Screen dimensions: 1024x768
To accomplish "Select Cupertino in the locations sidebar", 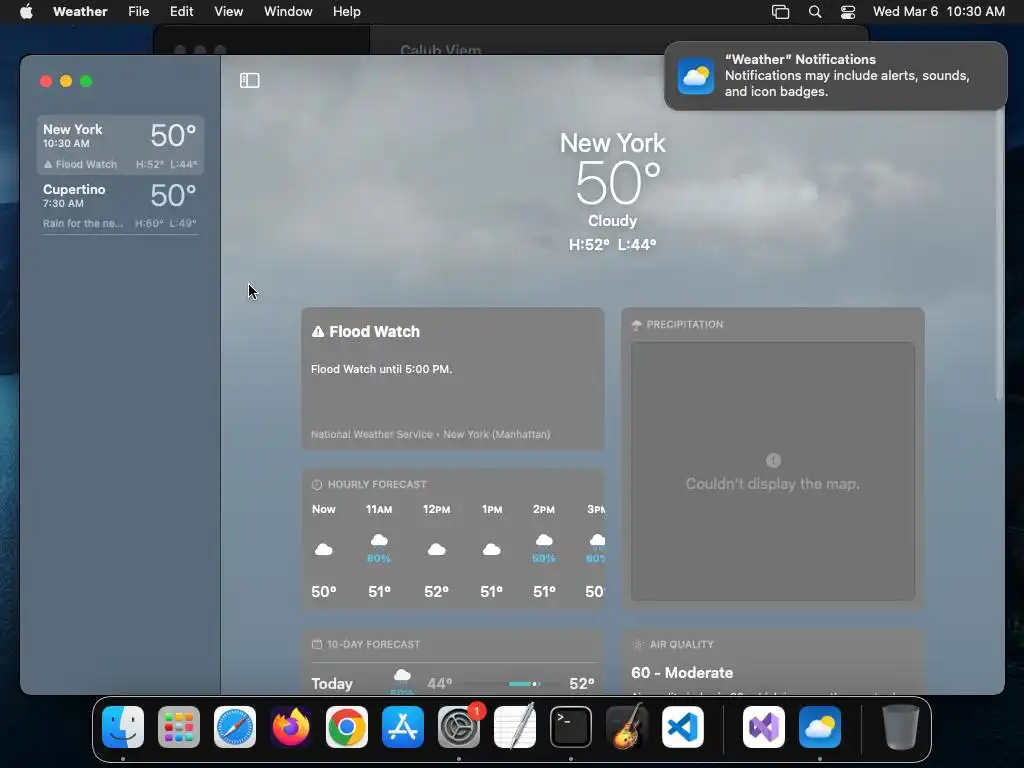I will [x=120, y=205].
